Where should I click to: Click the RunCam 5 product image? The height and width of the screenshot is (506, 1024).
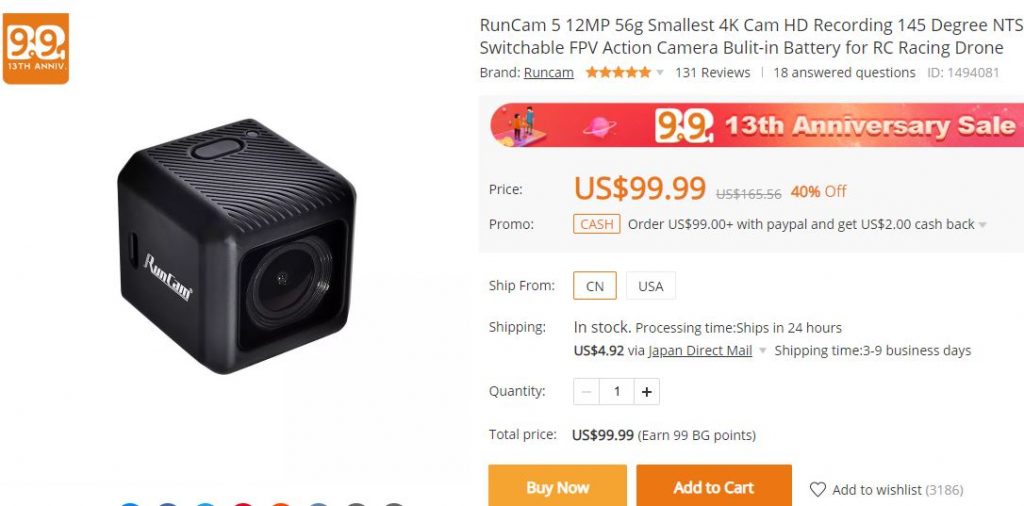[x=236, y=245]
